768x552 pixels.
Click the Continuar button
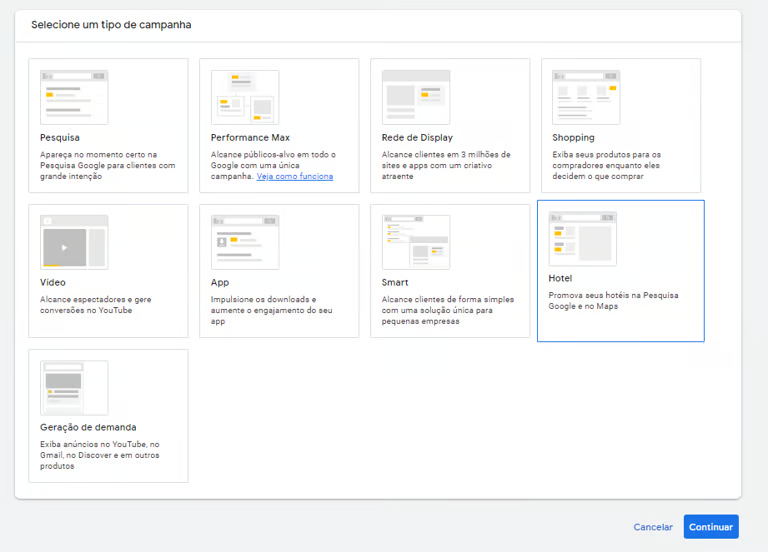pyautogui.click(x=711, y=527)
